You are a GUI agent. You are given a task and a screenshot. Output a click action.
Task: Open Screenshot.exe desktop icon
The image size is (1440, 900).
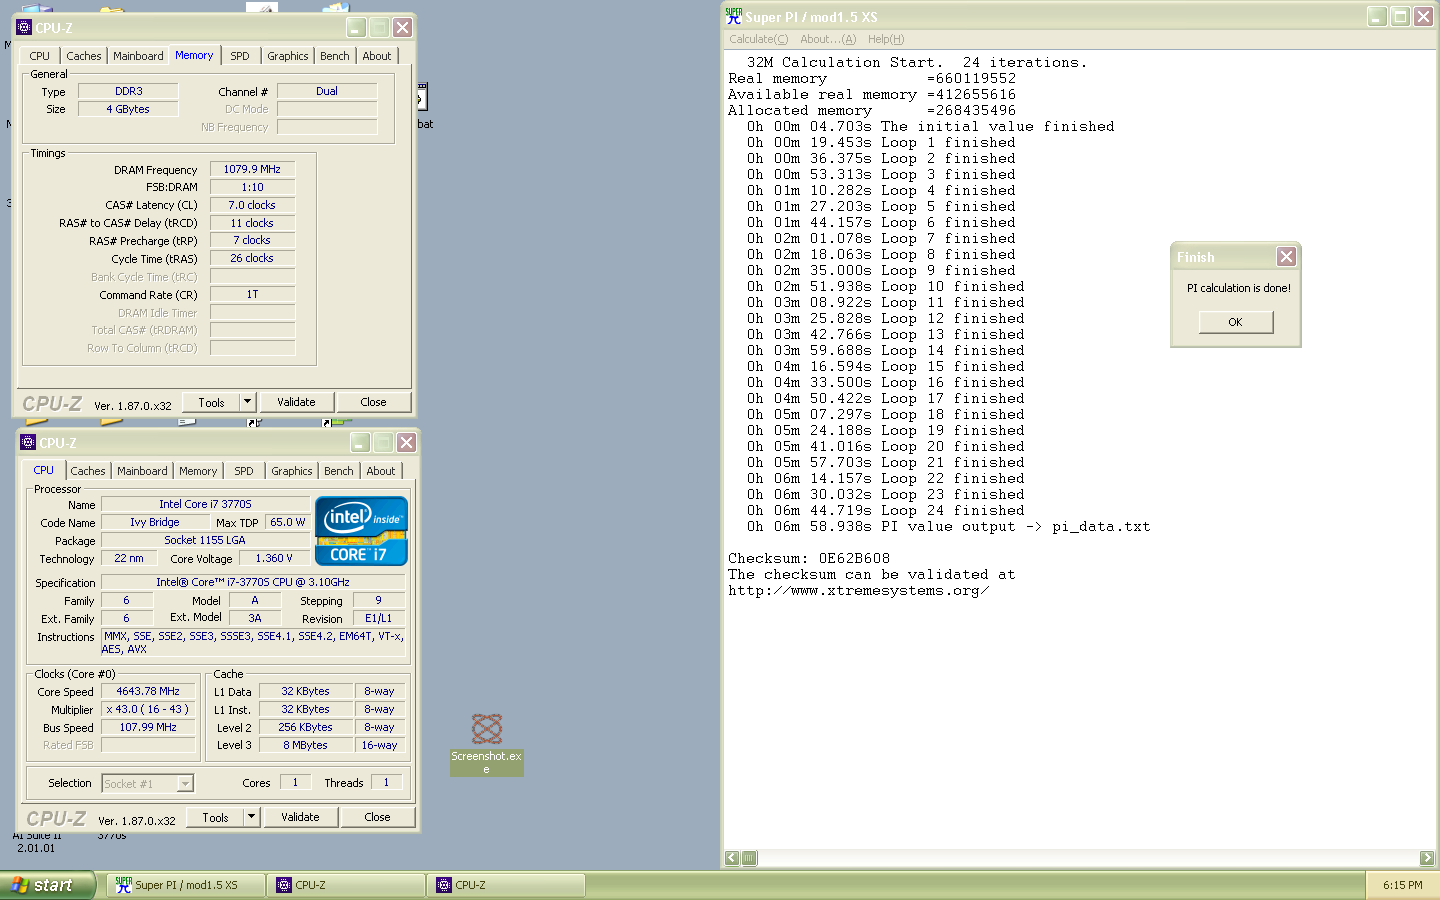[x=487, y=744]
